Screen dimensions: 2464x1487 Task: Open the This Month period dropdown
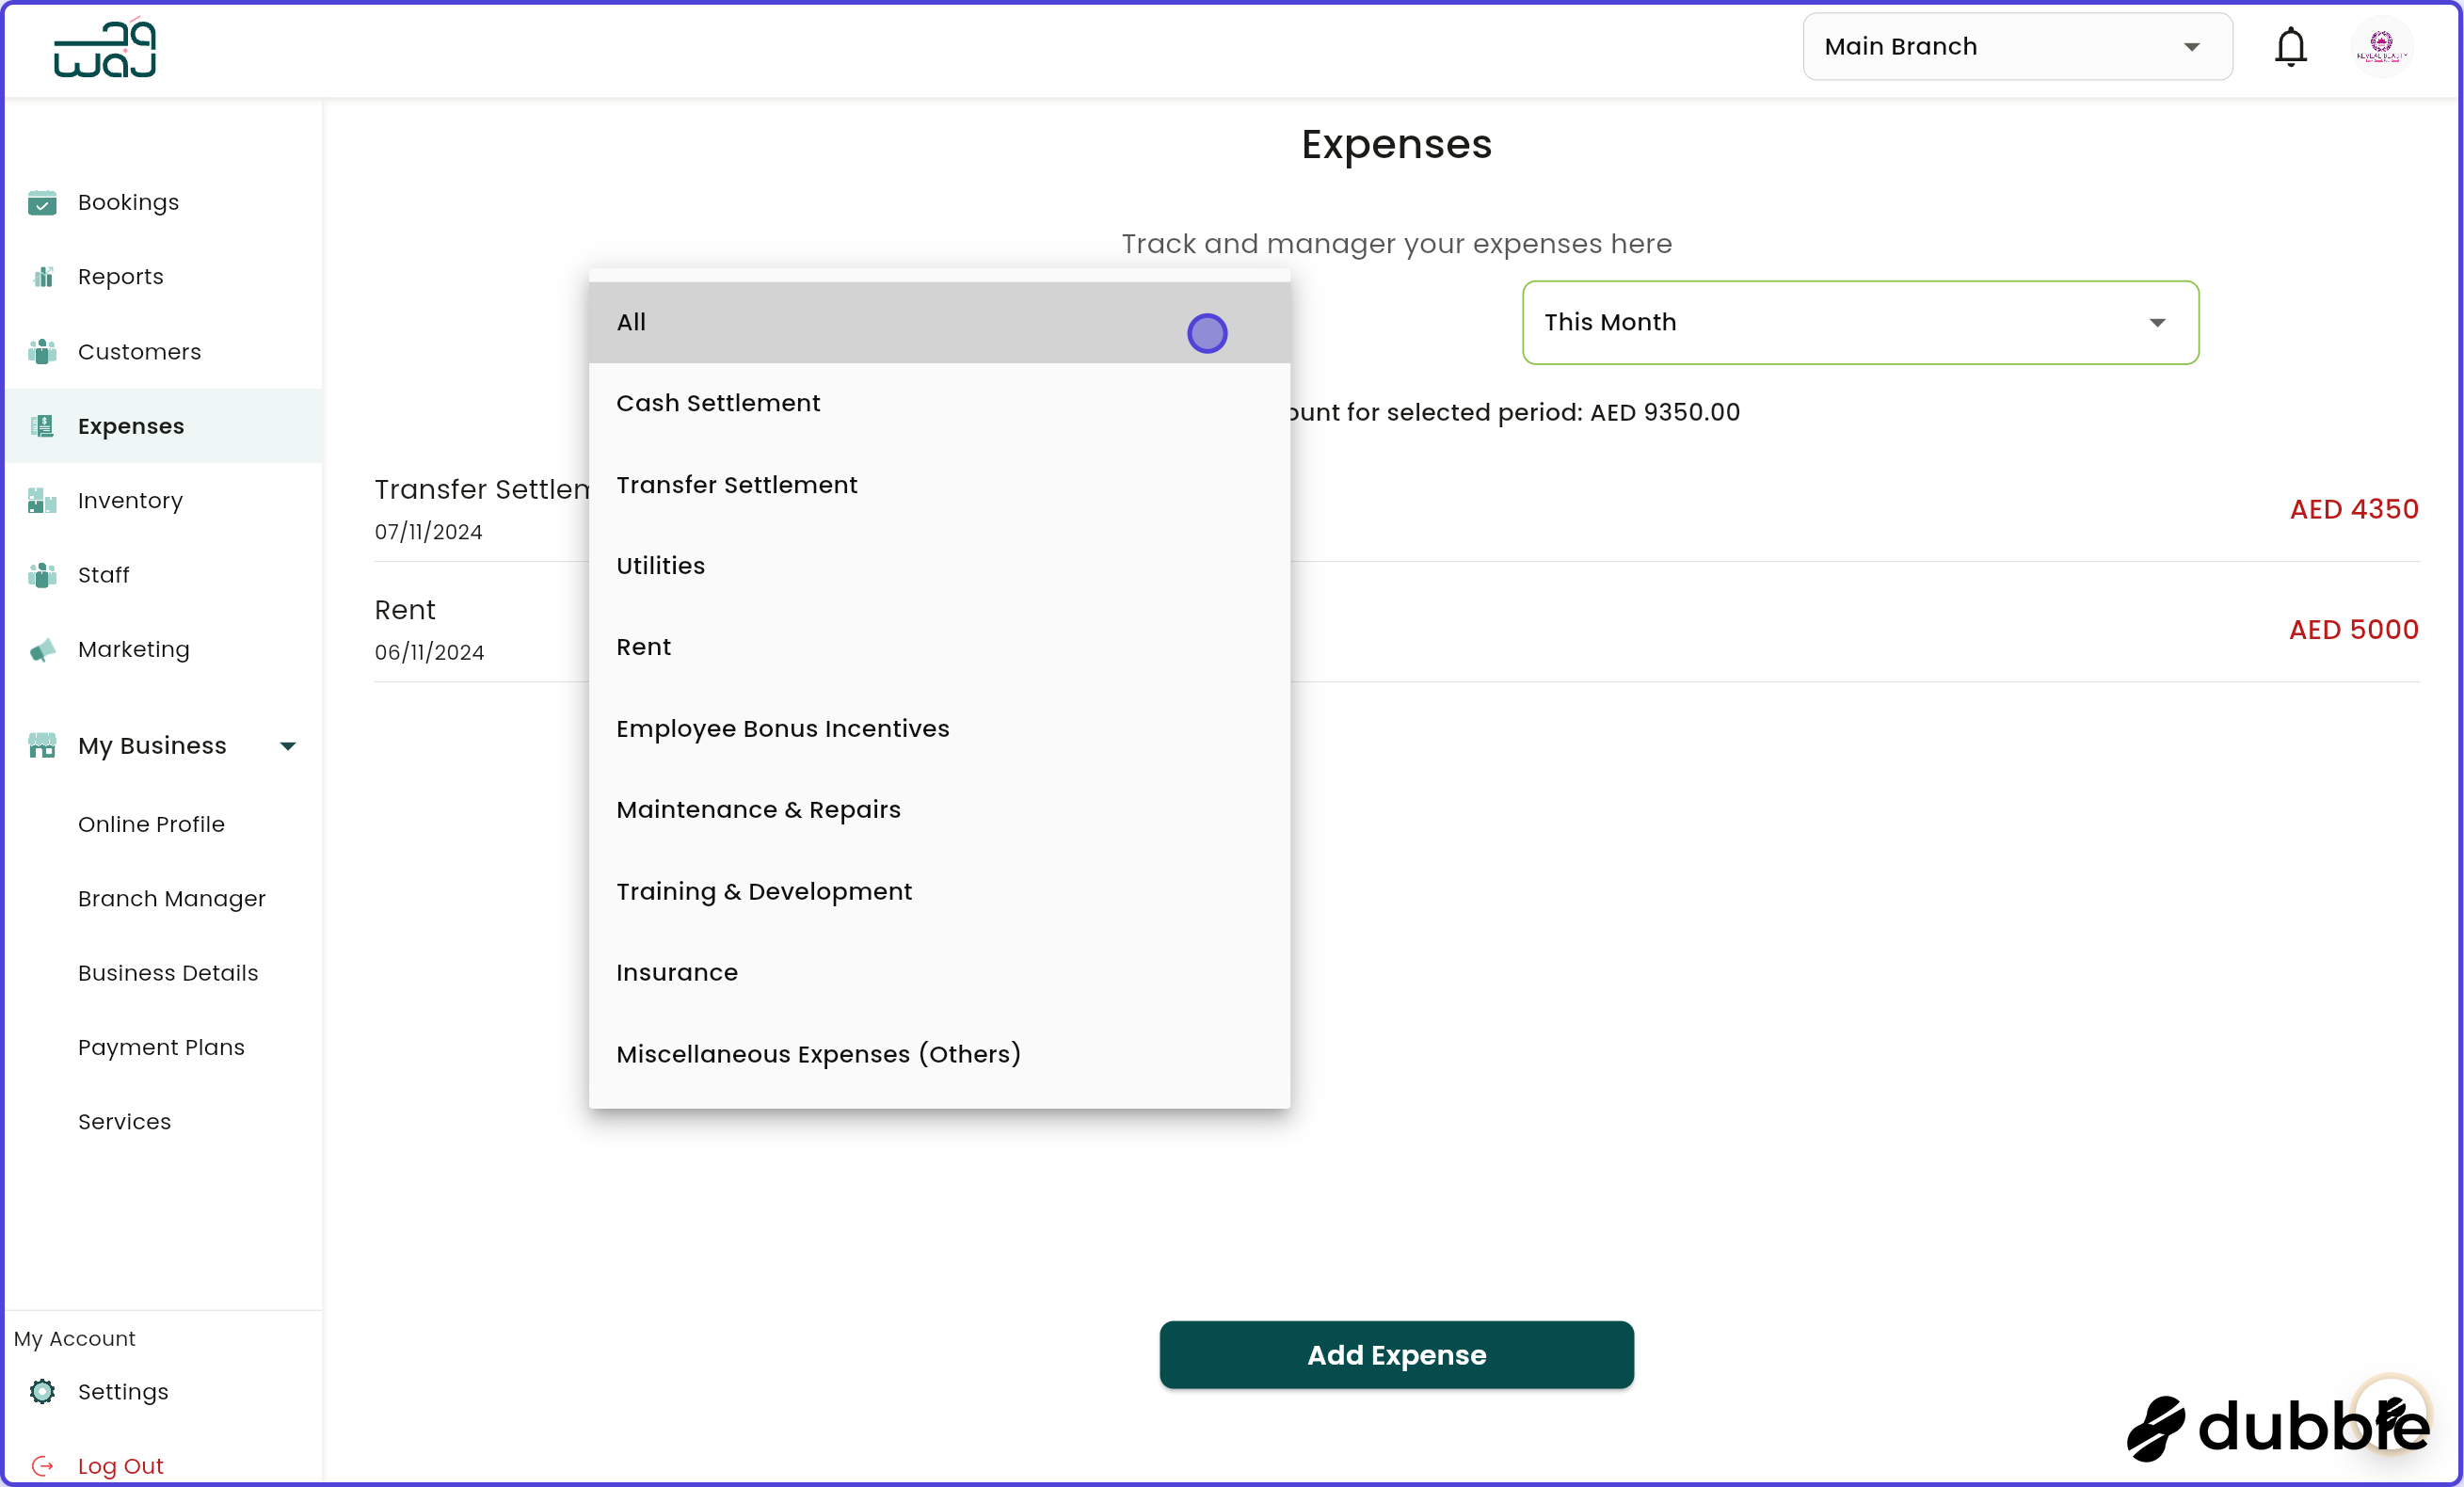click(x=1858, y=322)
